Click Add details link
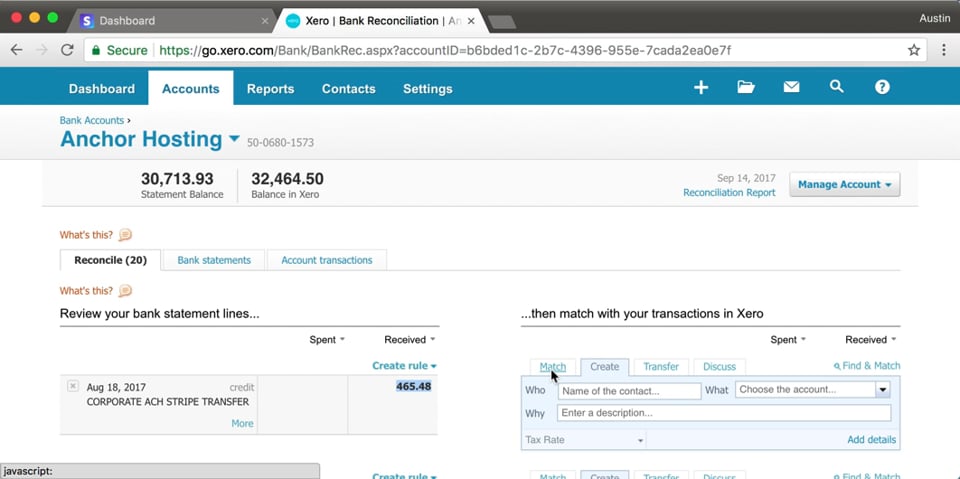Viewport: 960px width, 479px height. coord(871,440)
